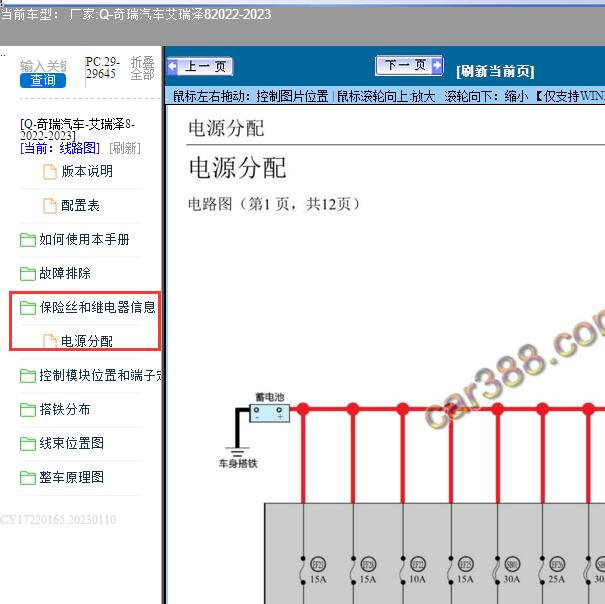Expand the 控制模块位置和端子定义 folder
The width and height of the screenshot is (605, 604).
[x=100, y=375]
